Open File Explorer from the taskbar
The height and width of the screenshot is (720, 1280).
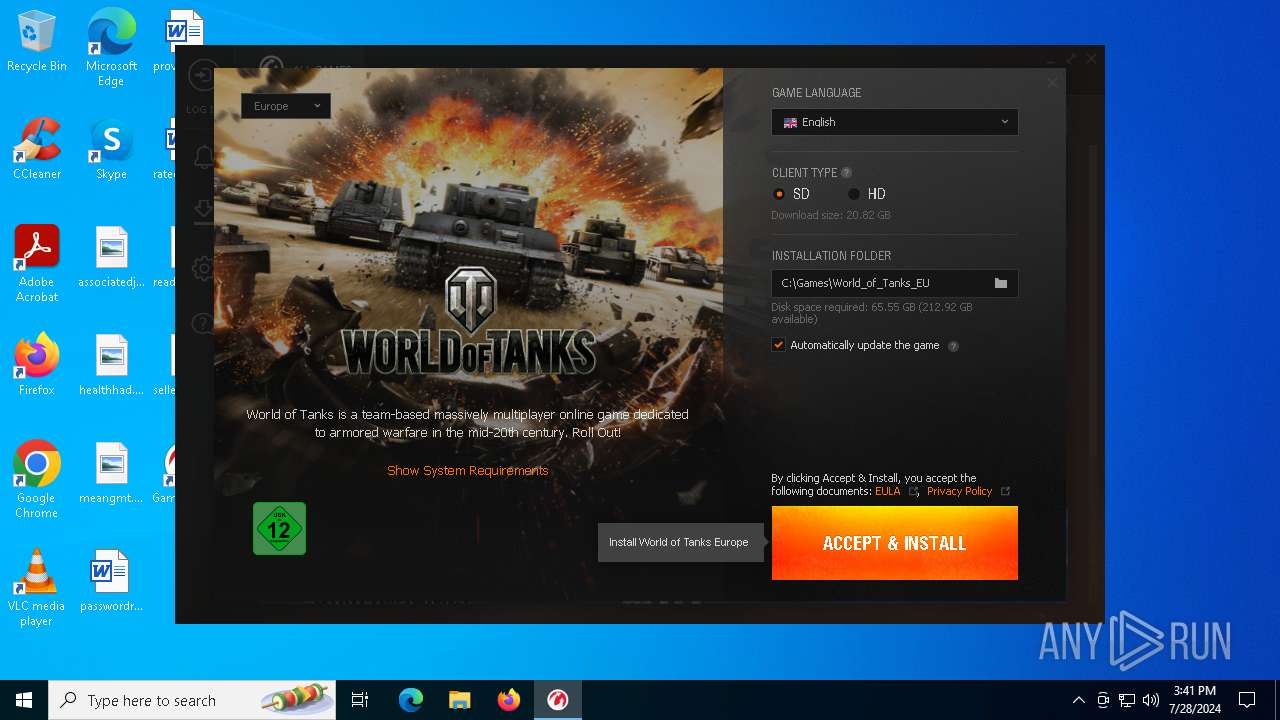click(x=459, y=700)
